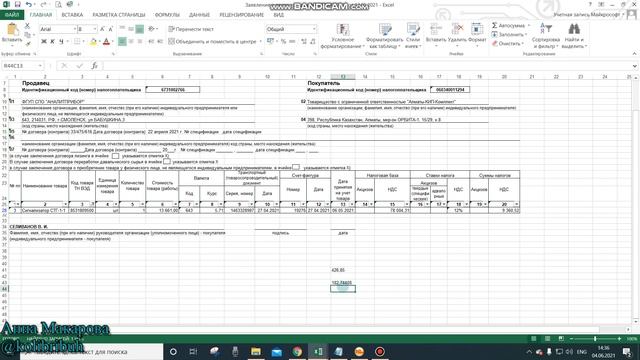The width and height of the screenshot is (640, 360).
Task: Center text horizontally
Action: pyautogui.click(x=131, y=41)
